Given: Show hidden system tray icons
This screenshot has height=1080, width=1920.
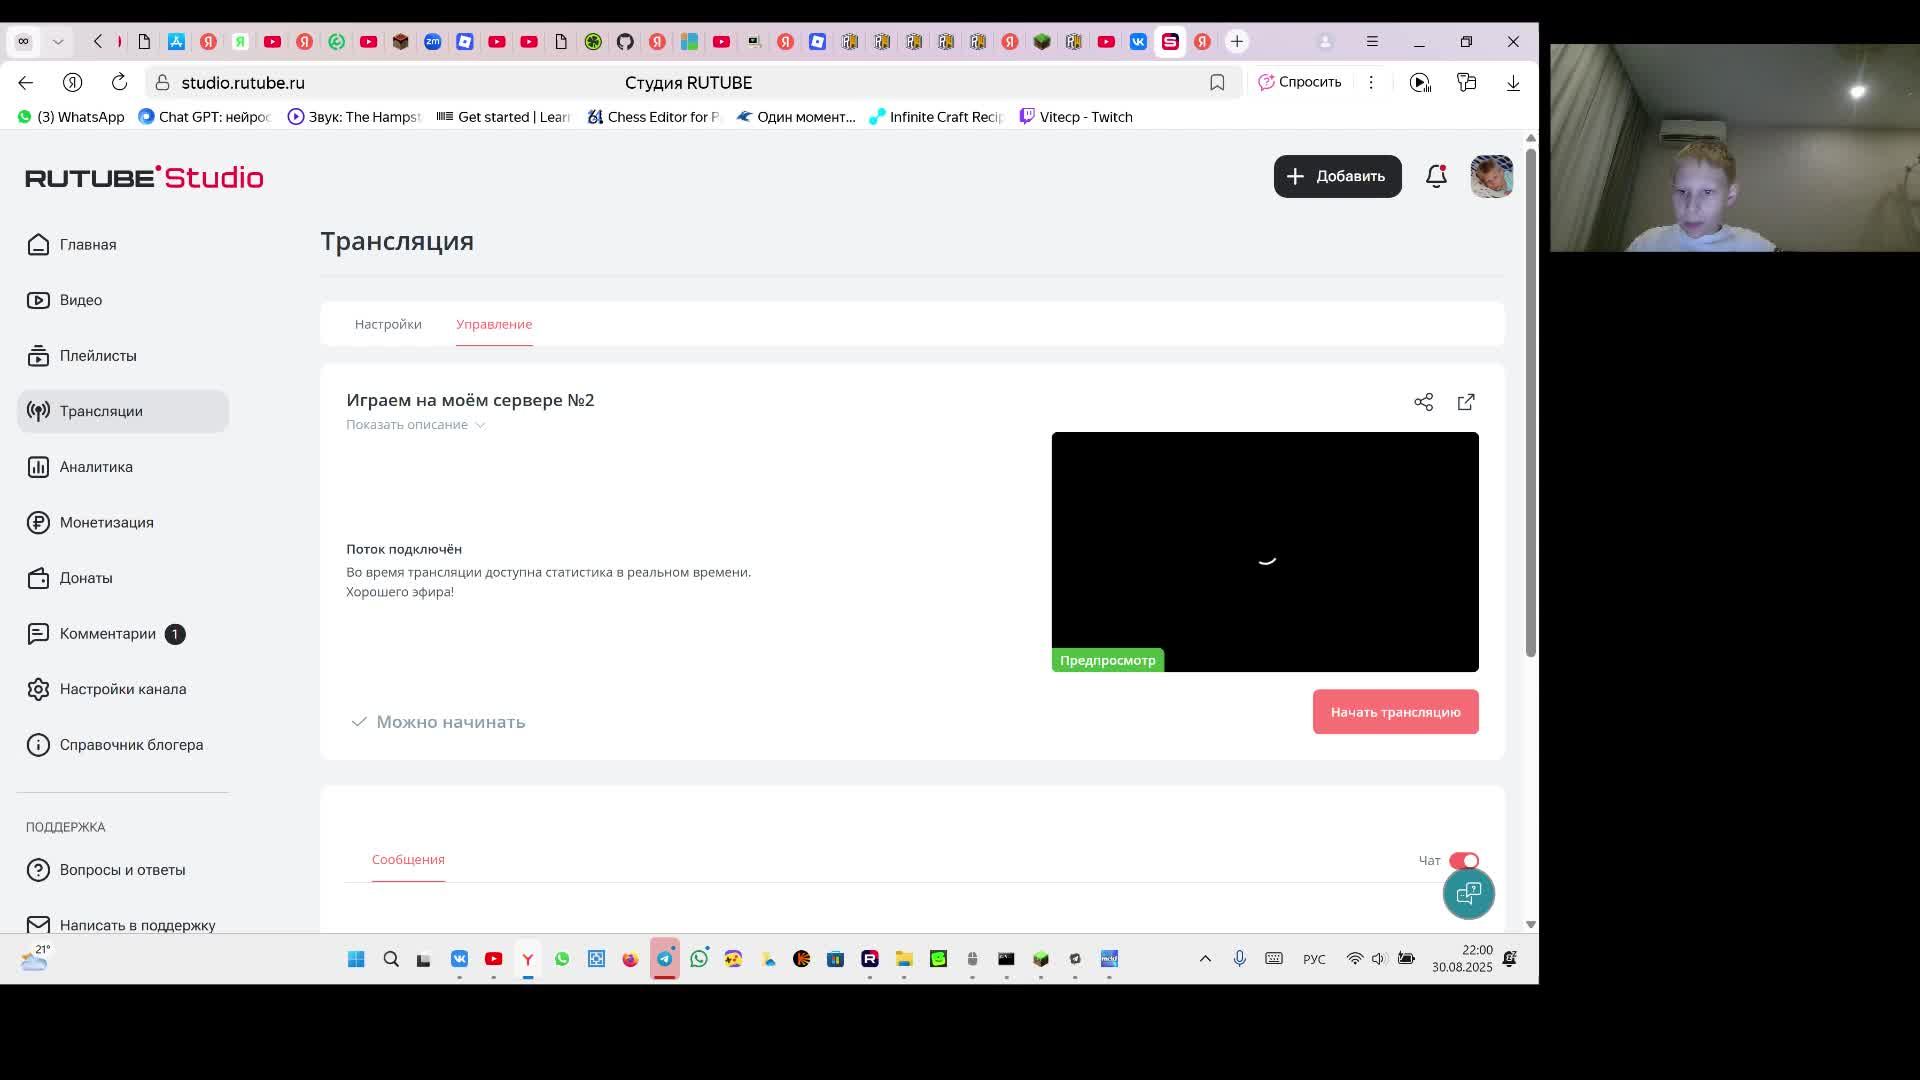Looking at the screenshot, I should click(x=1205, y=959).
